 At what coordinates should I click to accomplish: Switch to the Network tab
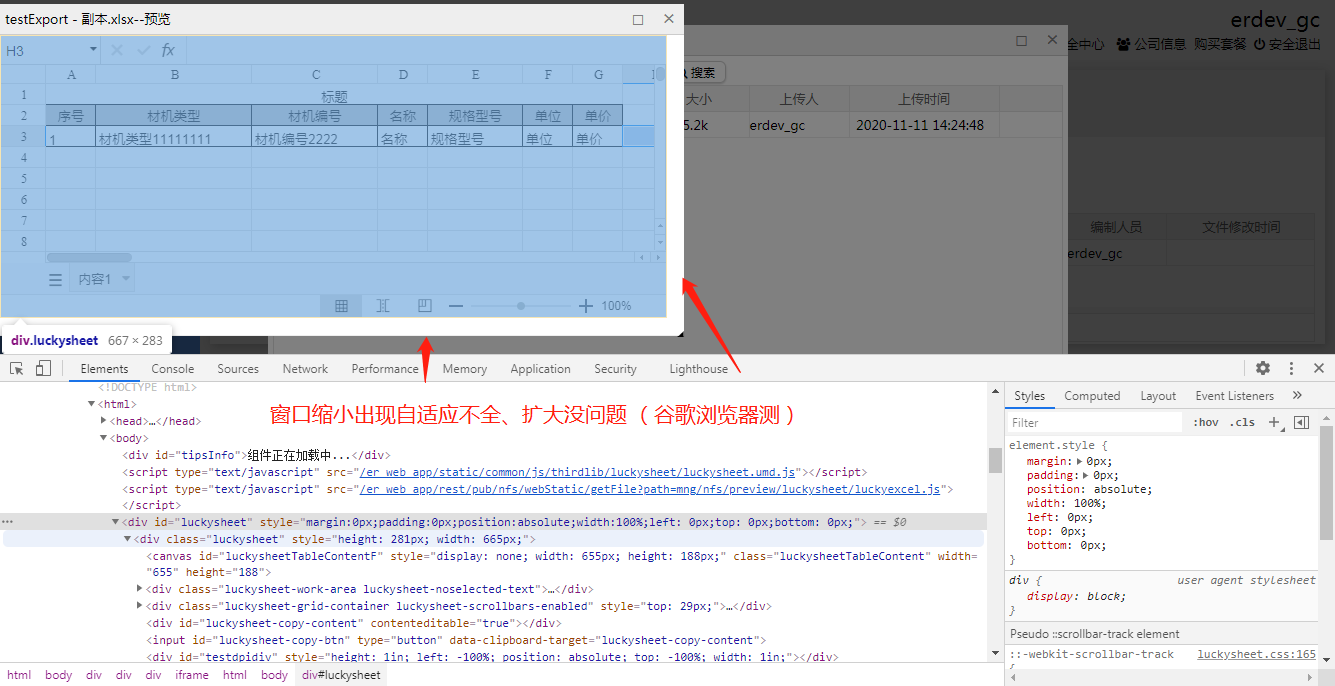[305, 369]
